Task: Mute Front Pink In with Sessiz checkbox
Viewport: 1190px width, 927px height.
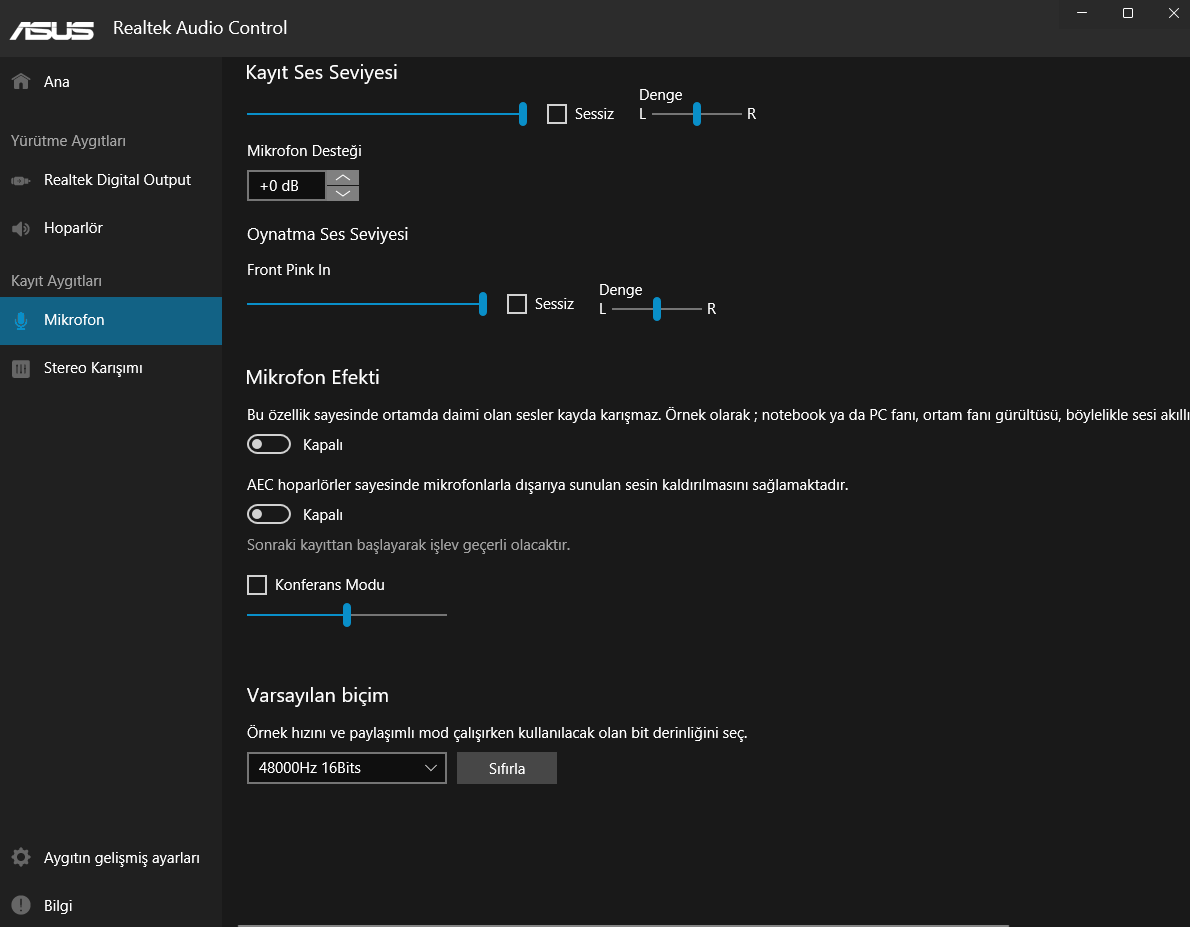Action: 517,304
